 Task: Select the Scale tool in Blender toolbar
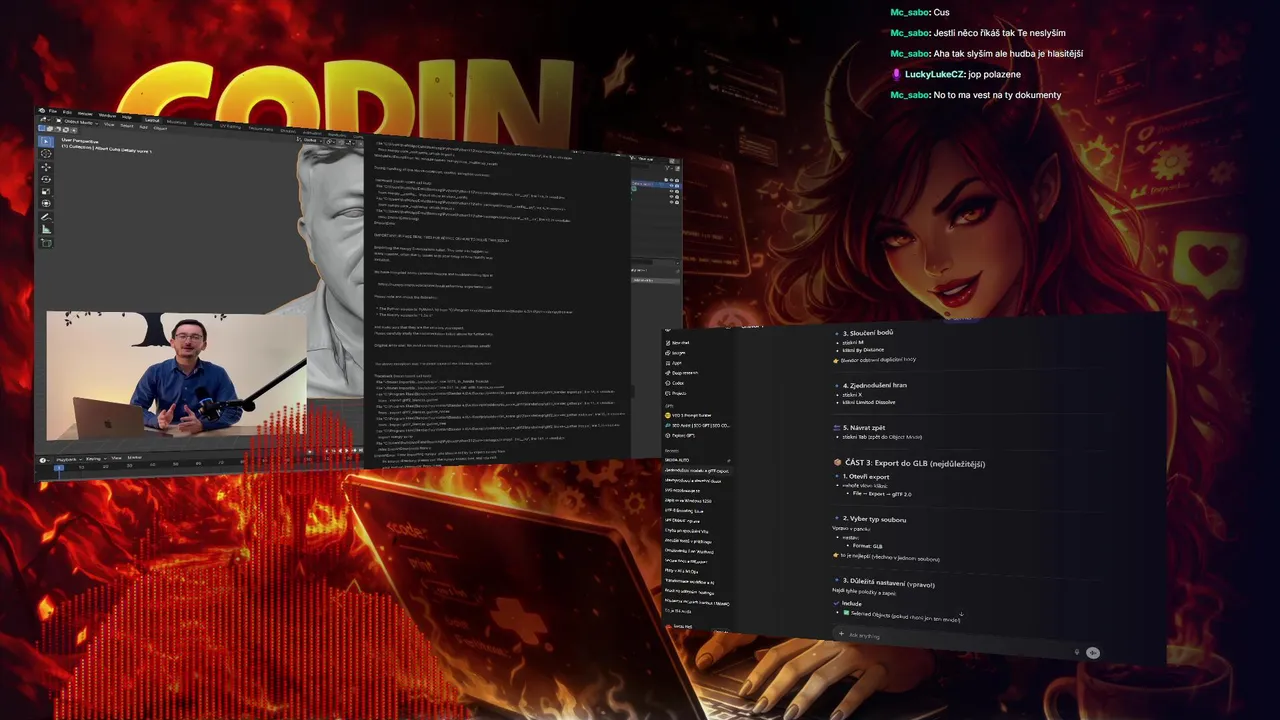point(46,192)
